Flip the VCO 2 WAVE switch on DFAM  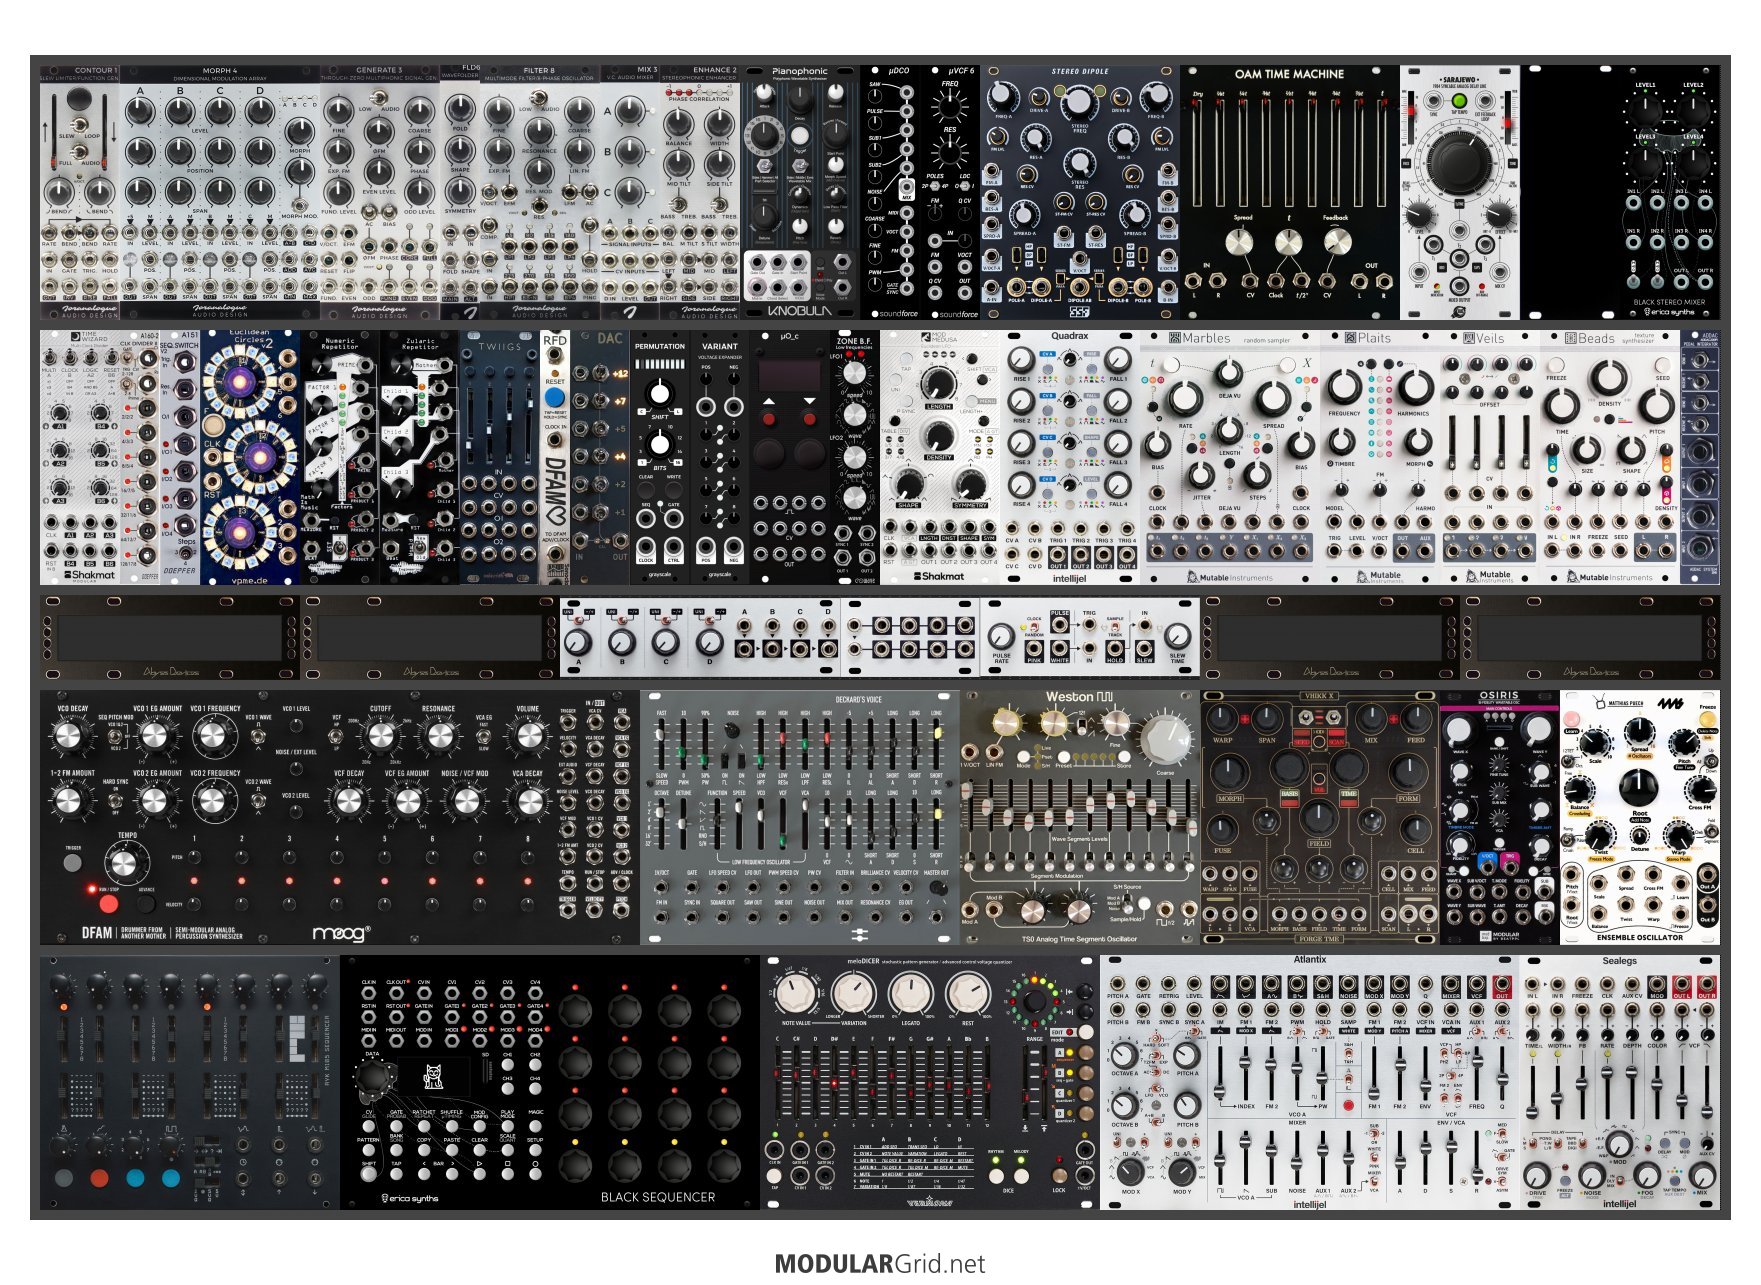pyautogui.click(x=258, y=800)
